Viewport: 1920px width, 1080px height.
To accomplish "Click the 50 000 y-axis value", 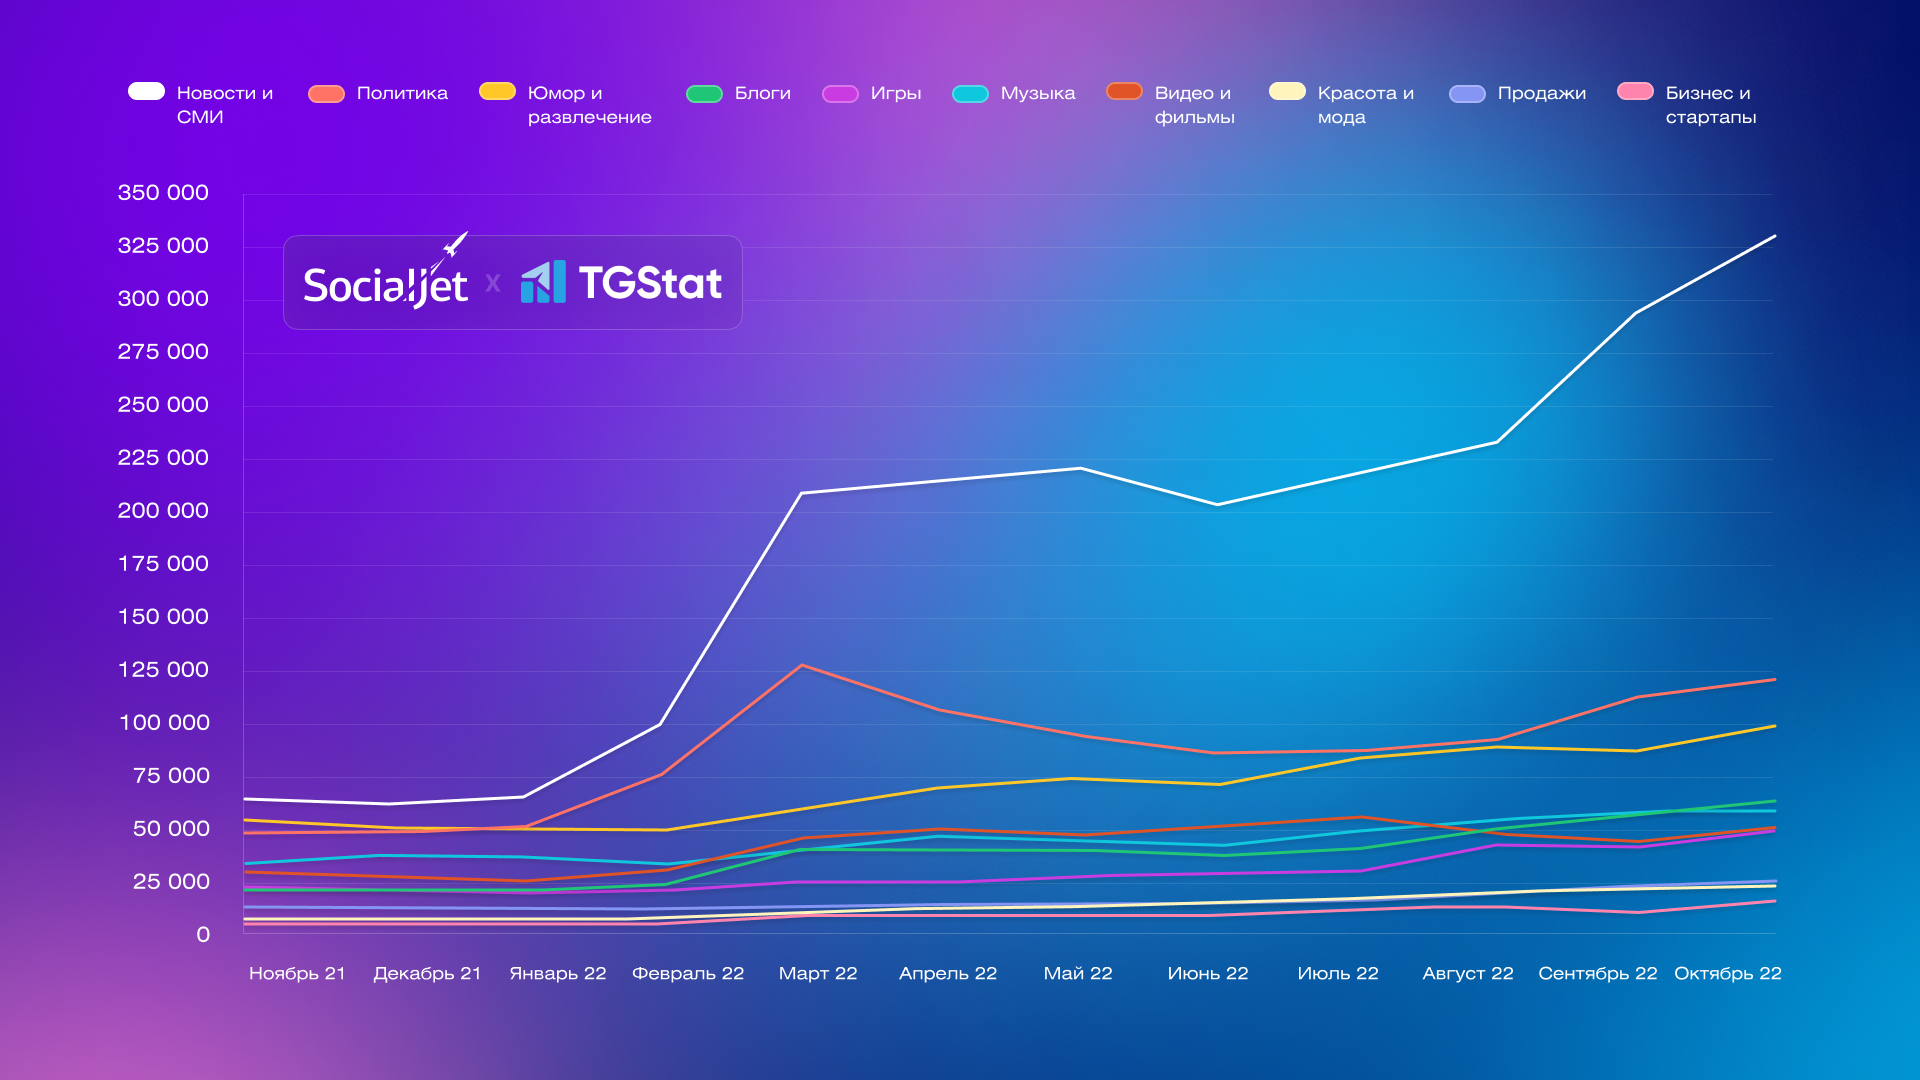I will click(171, 828).
